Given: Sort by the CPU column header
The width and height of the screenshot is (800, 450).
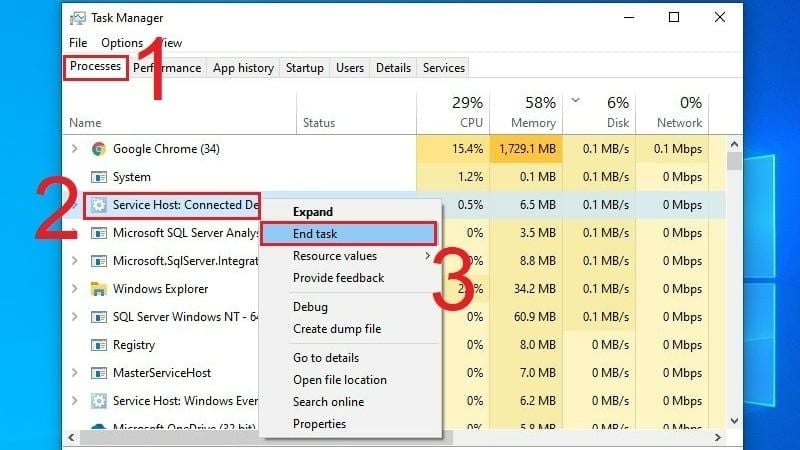Looking at the screenshot, I should click(453, 113).
